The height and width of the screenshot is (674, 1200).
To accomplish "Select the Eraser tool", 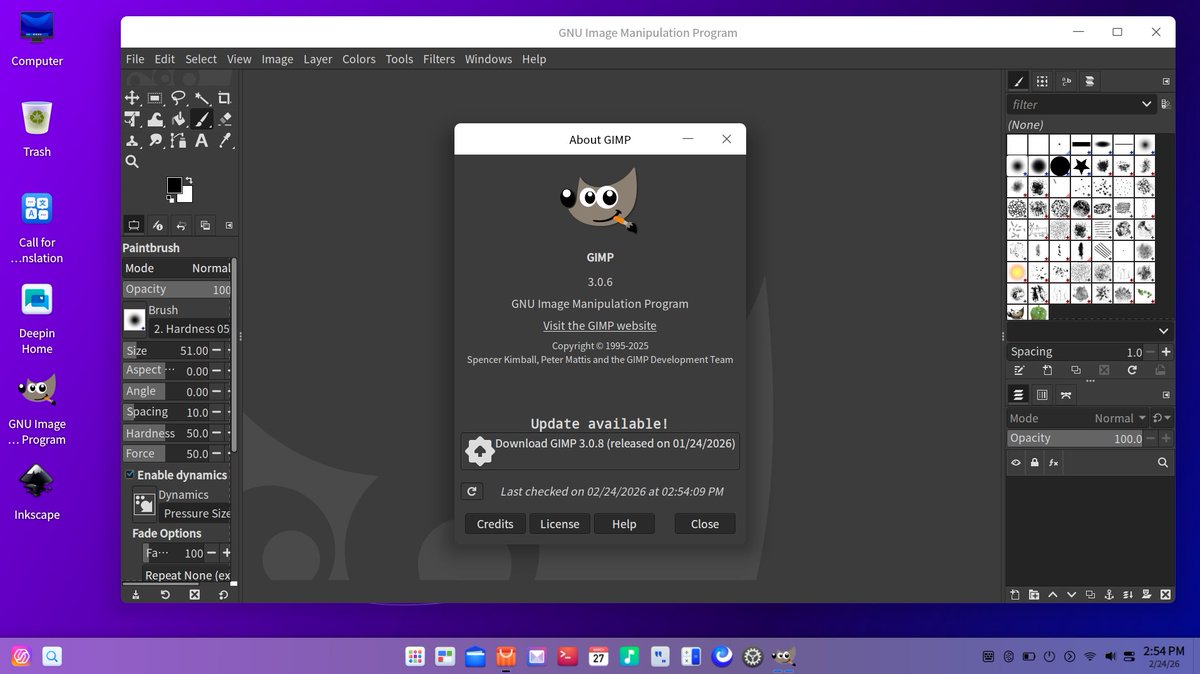I will [x=224, y=119].
